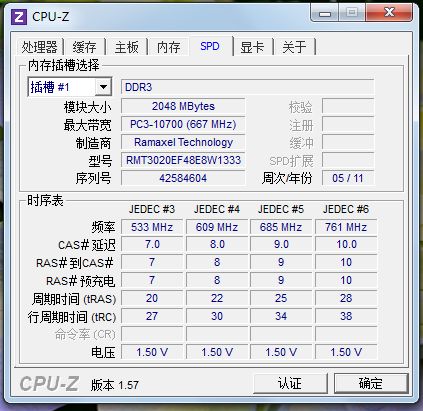
Task: Click the JEDEC #4 column header
Action: (x=217, y=209)
